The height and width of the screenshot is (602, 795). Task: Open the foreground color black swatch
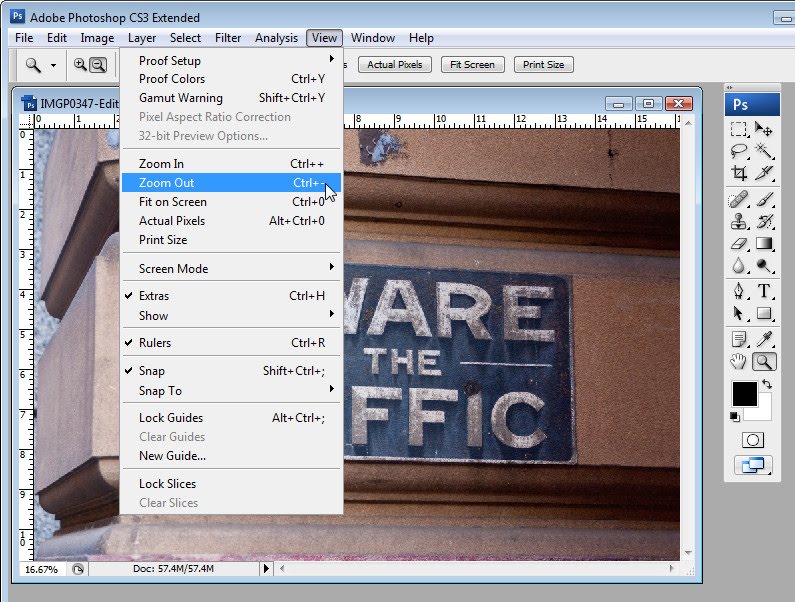pos(744,394)
